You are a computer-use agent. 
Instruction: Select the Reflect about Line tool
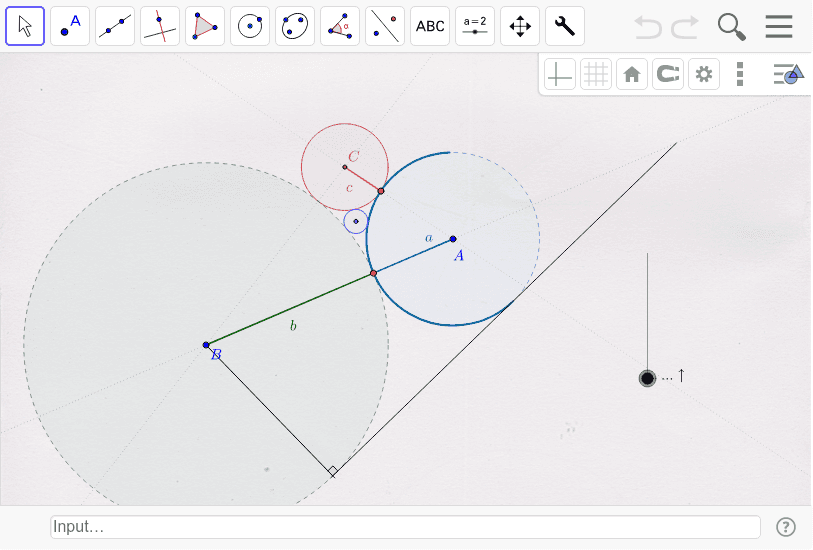(x=385, y=26)
